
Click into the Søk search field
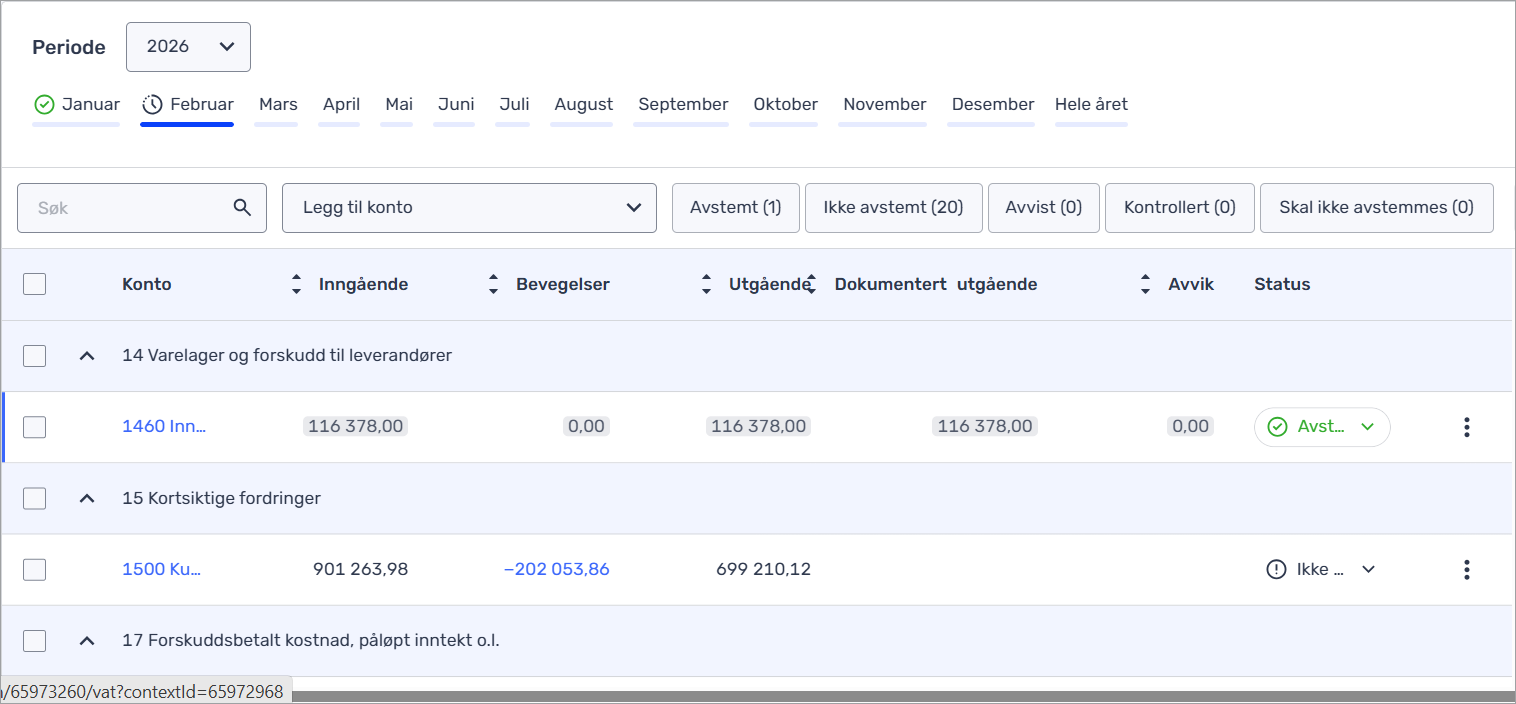coord(125,208)
